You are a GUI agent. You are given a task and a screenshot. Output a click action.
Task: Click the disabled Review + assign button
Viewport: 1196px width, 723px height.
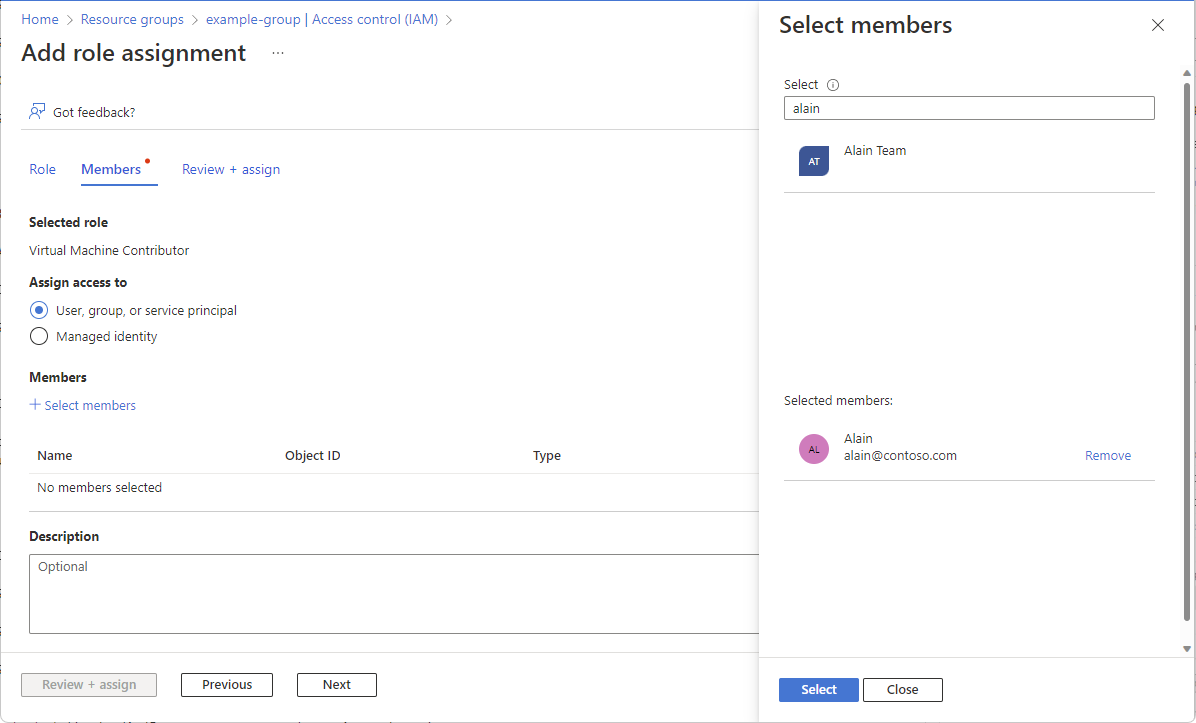pos(89,685)
